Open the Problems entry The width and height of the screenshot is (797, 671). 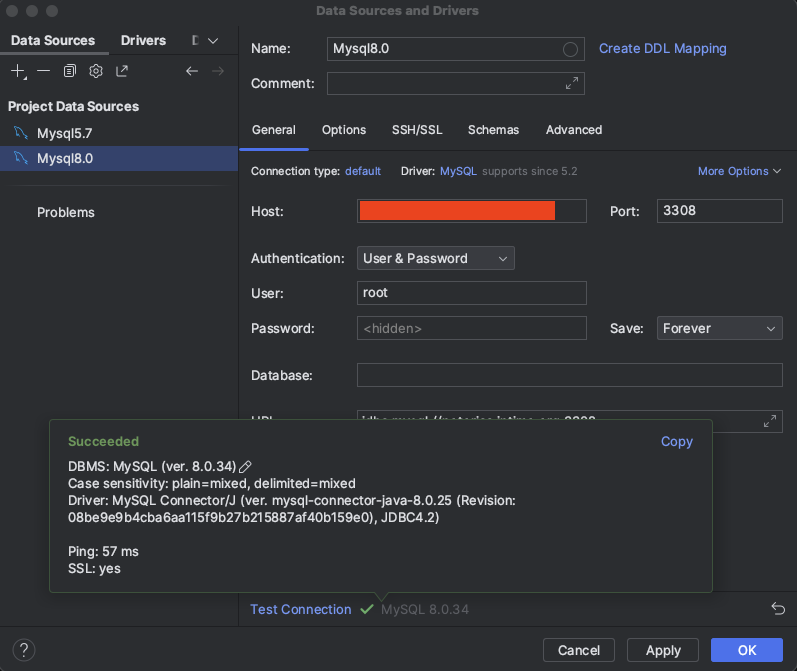click(66, 212)
